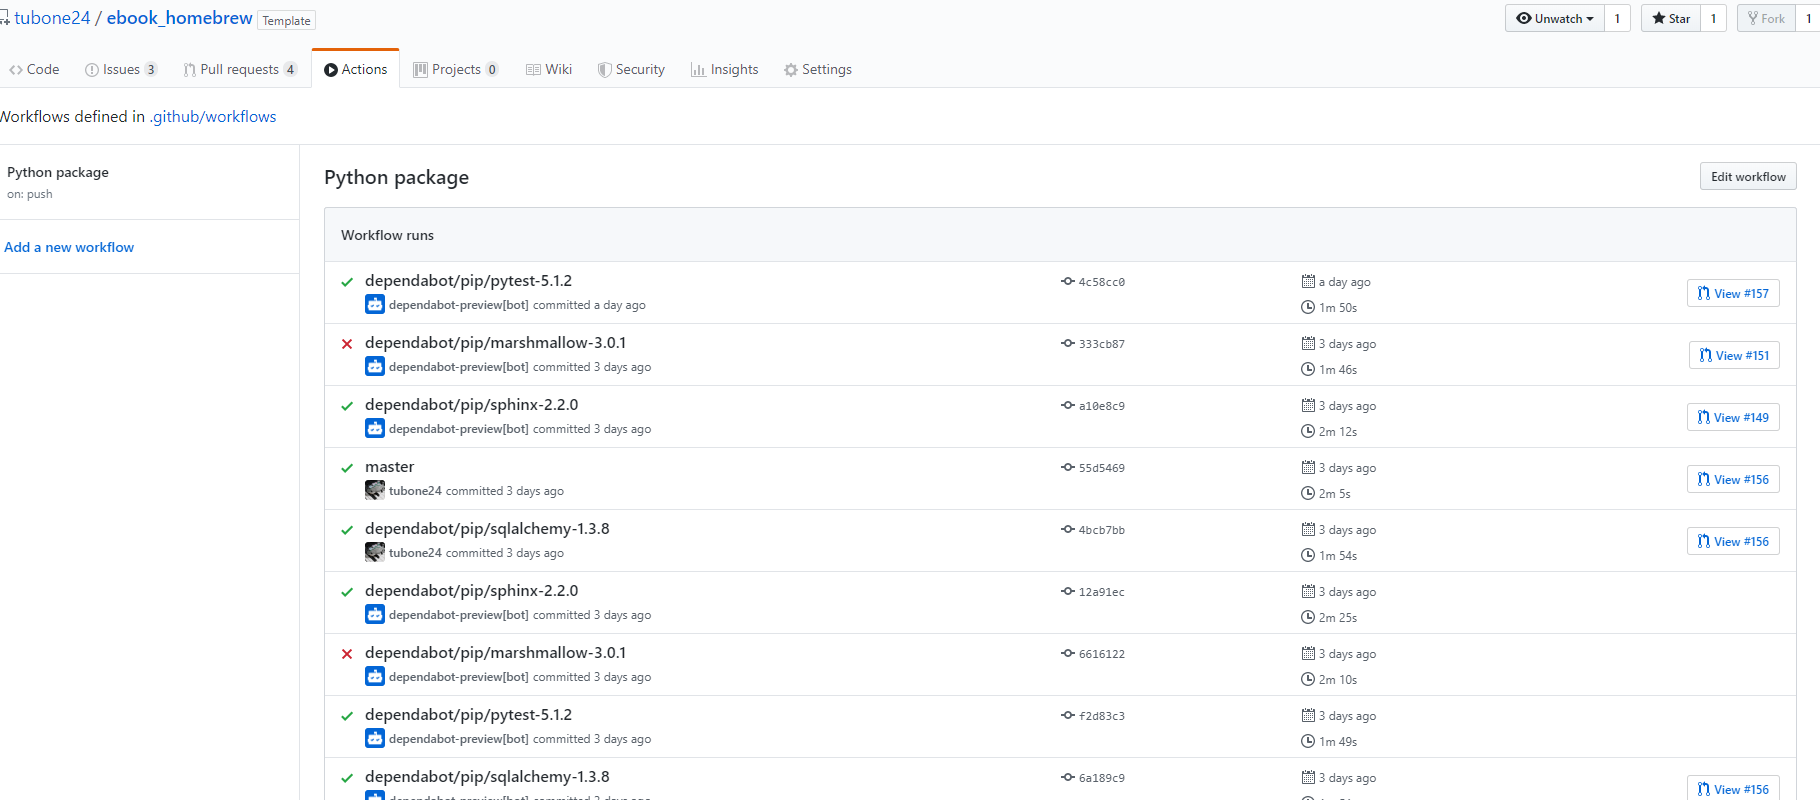Viewport: 1820px width, 800px height.
Task: Click the Fork button
Action: pyautogui.click(x=1767, y=18)
